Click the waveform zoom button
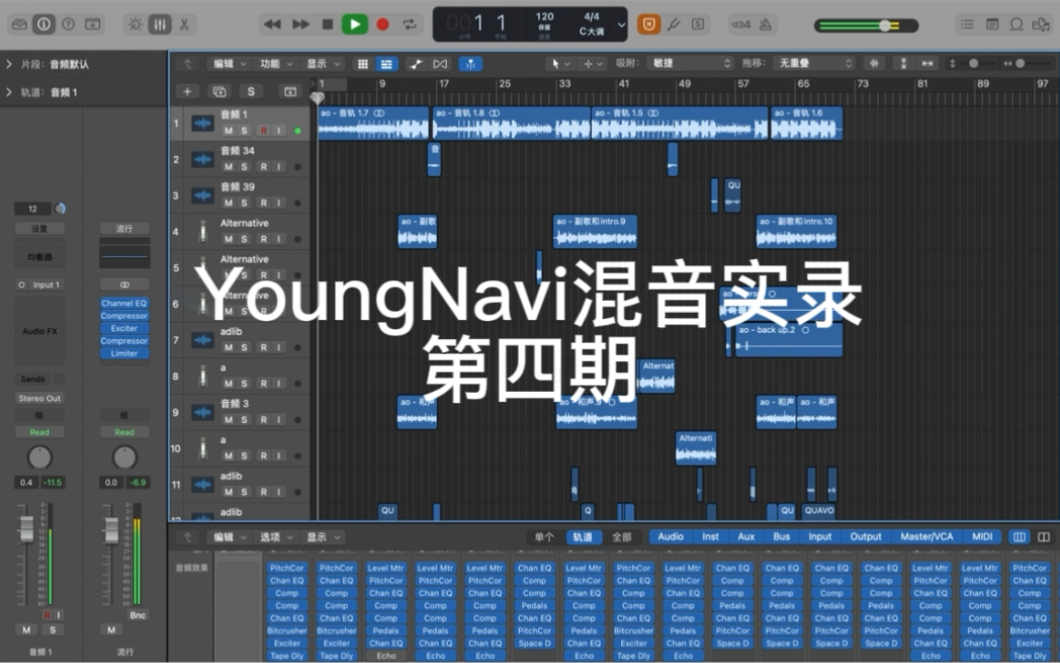 pos(874,64)
